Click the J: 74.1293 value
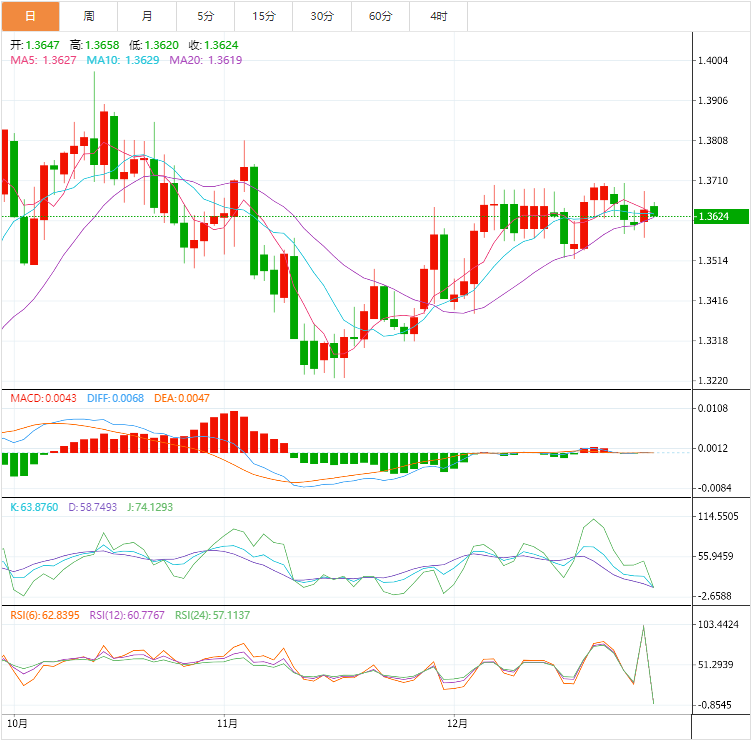 150,507
